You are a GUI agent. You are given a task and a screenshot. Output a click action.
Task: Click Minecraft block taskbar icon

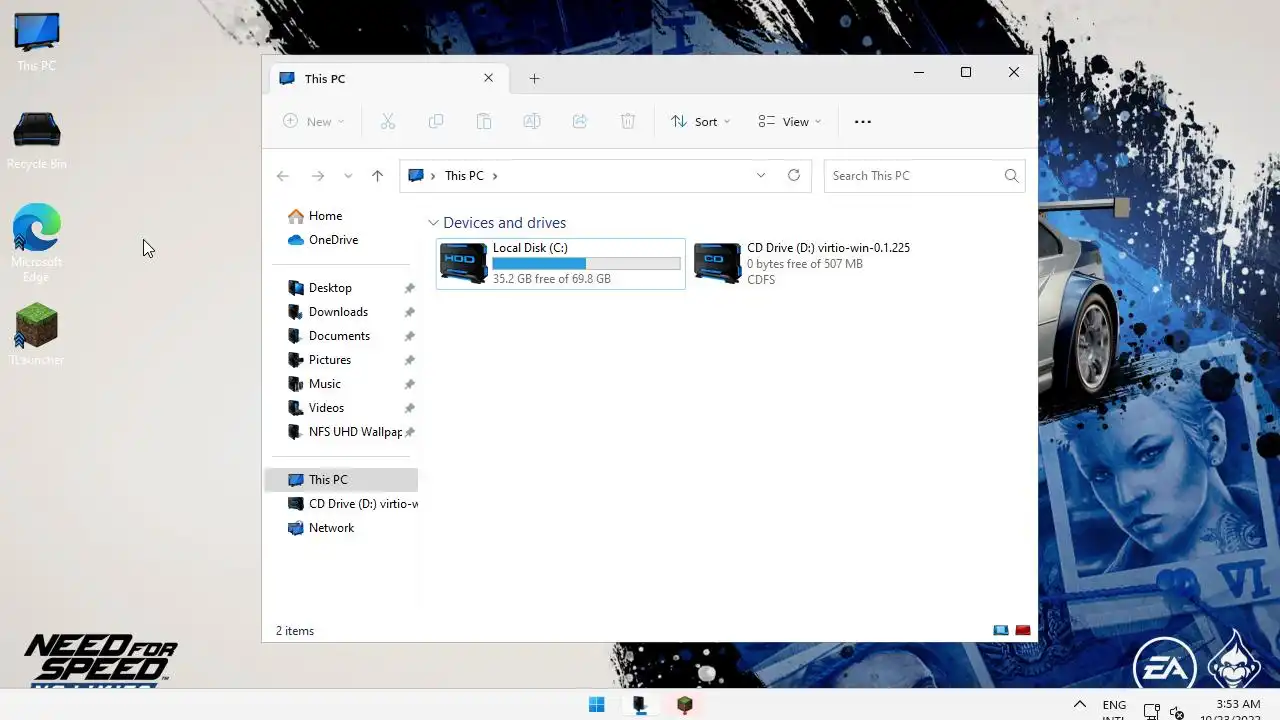point(684,705)
